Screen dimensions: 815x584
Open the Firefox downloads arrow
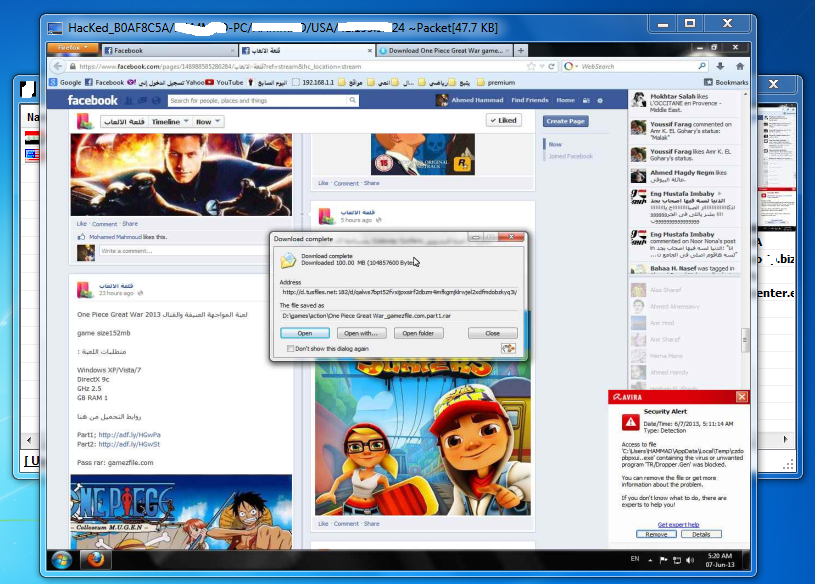720,67
